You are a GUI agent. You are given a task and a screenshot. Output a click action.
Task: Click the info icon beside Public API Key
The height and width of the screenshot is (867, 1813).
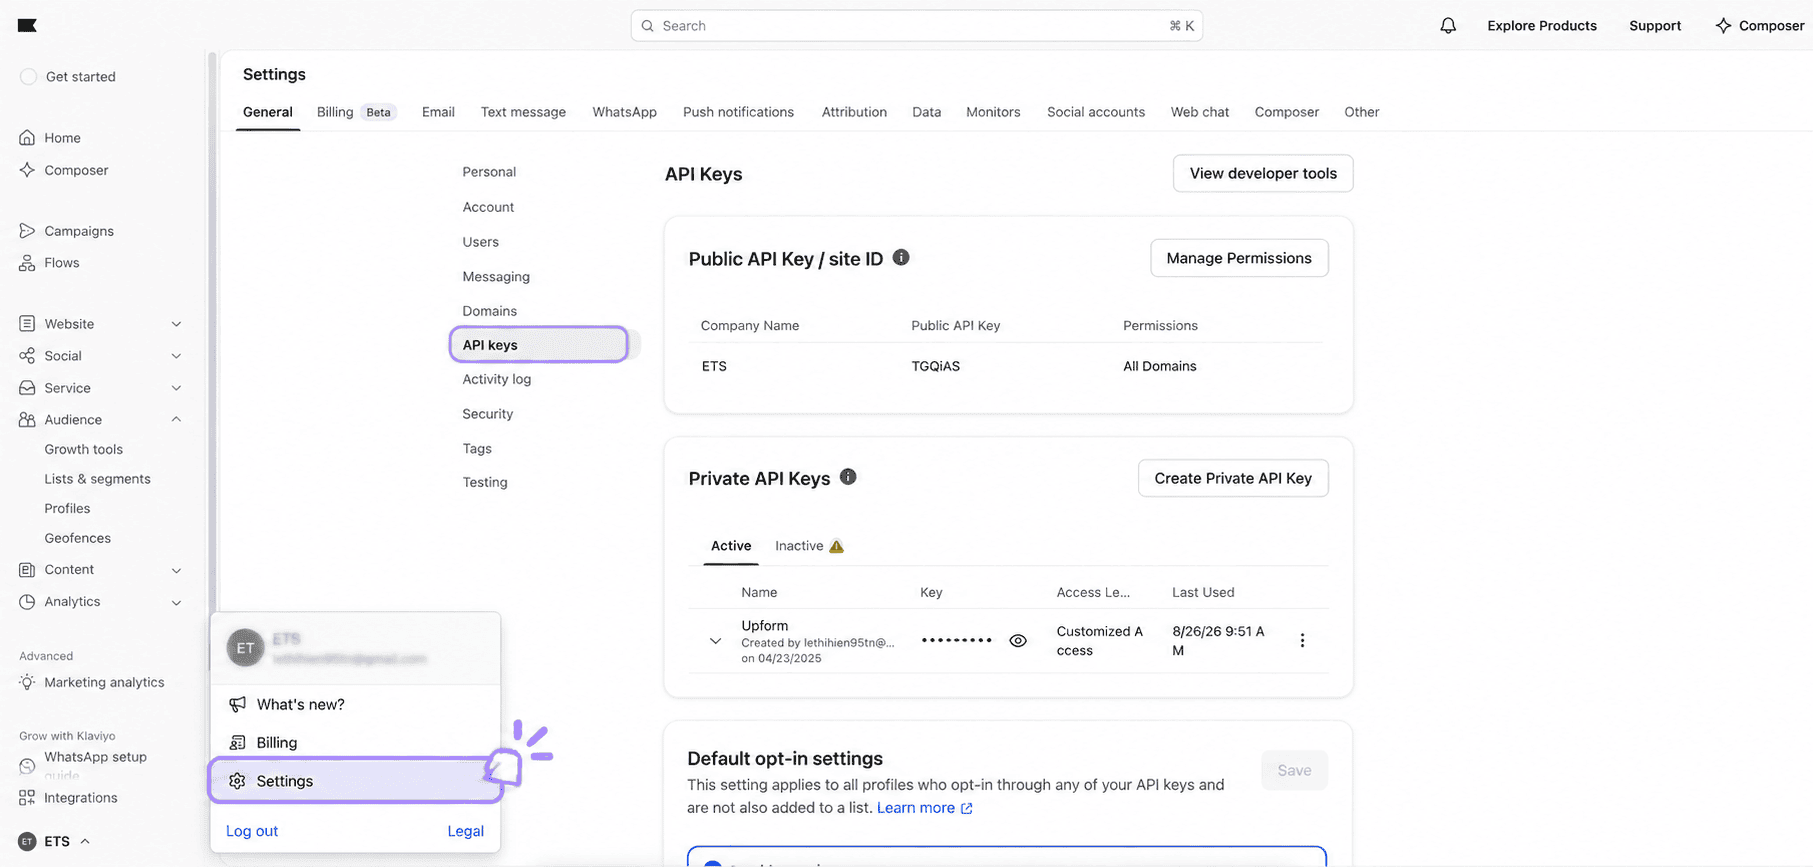(x=901, y=257)
